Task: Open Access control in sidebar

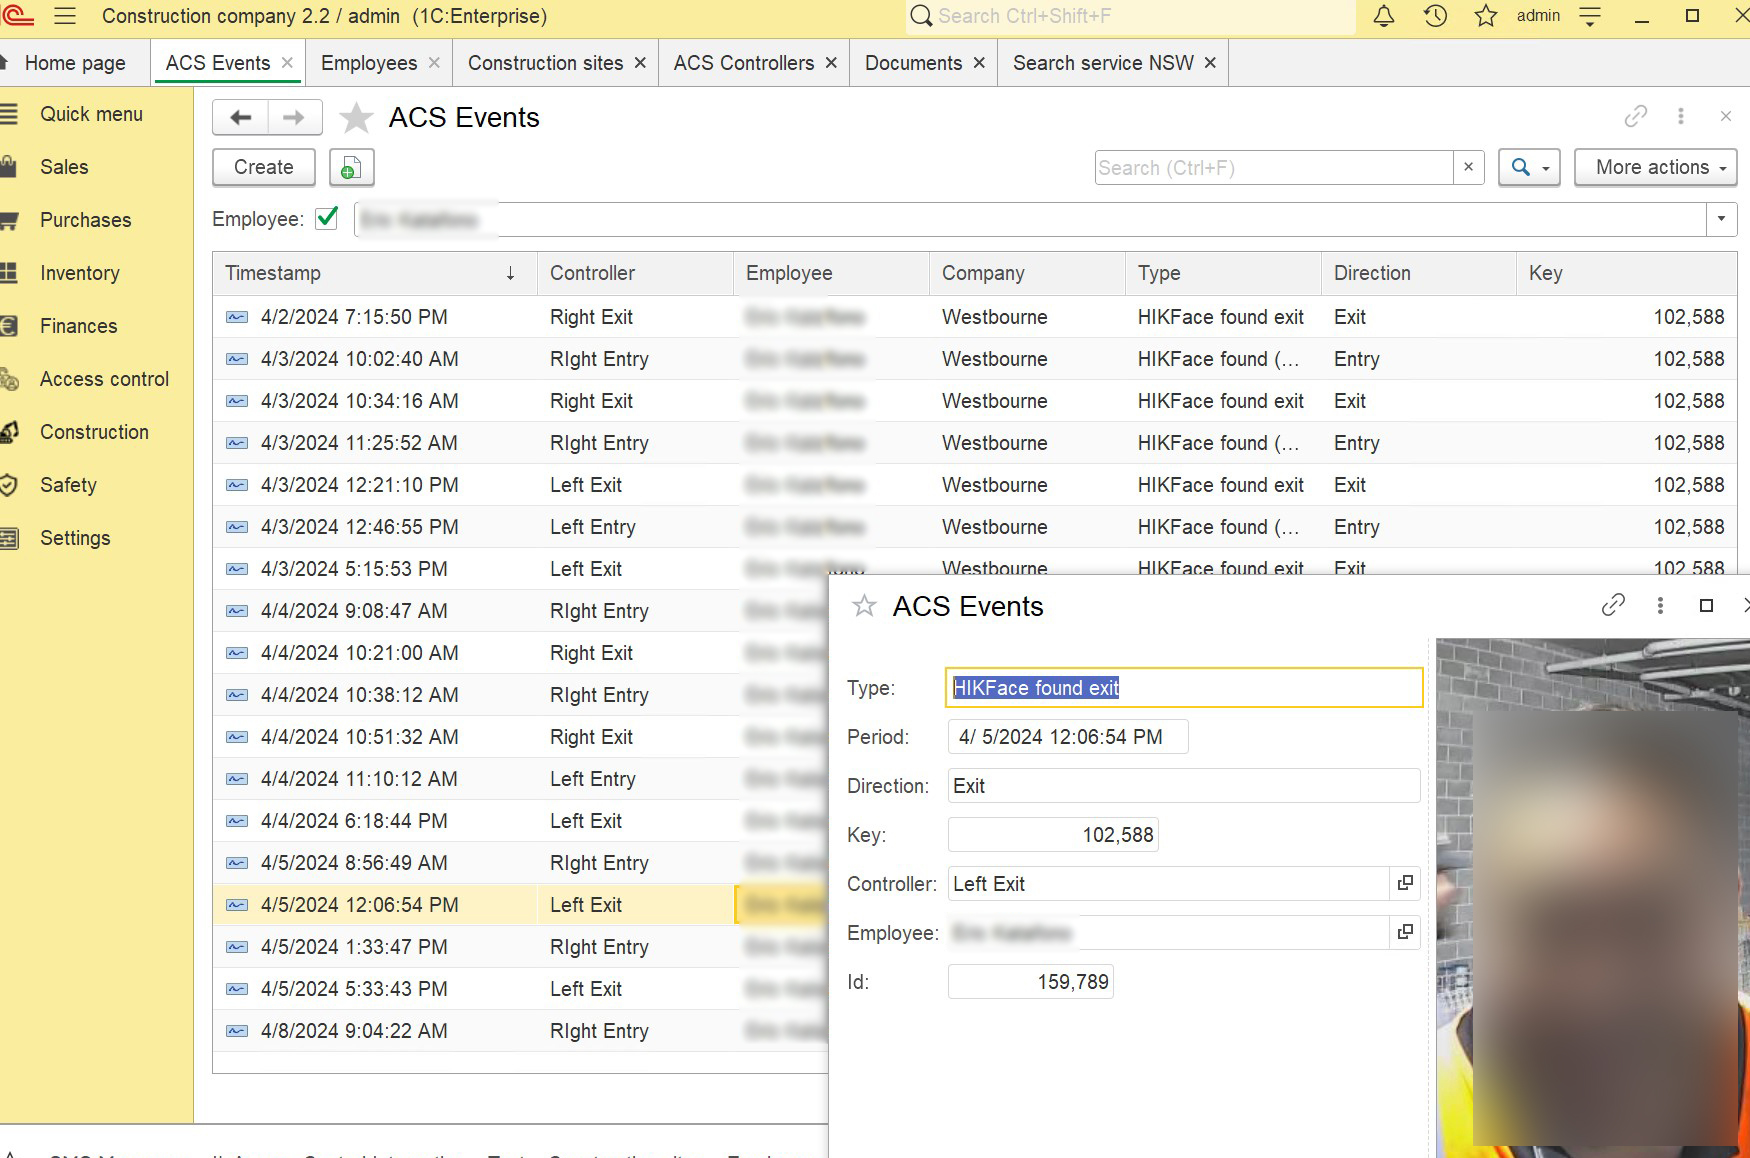Action: tap(104, 379)
